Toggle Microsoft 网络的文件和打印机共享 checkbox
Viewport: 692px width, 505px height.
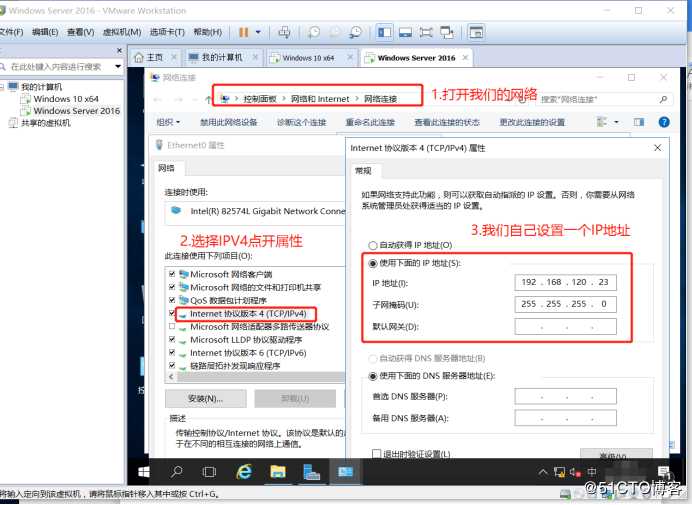tap(172, 287)
